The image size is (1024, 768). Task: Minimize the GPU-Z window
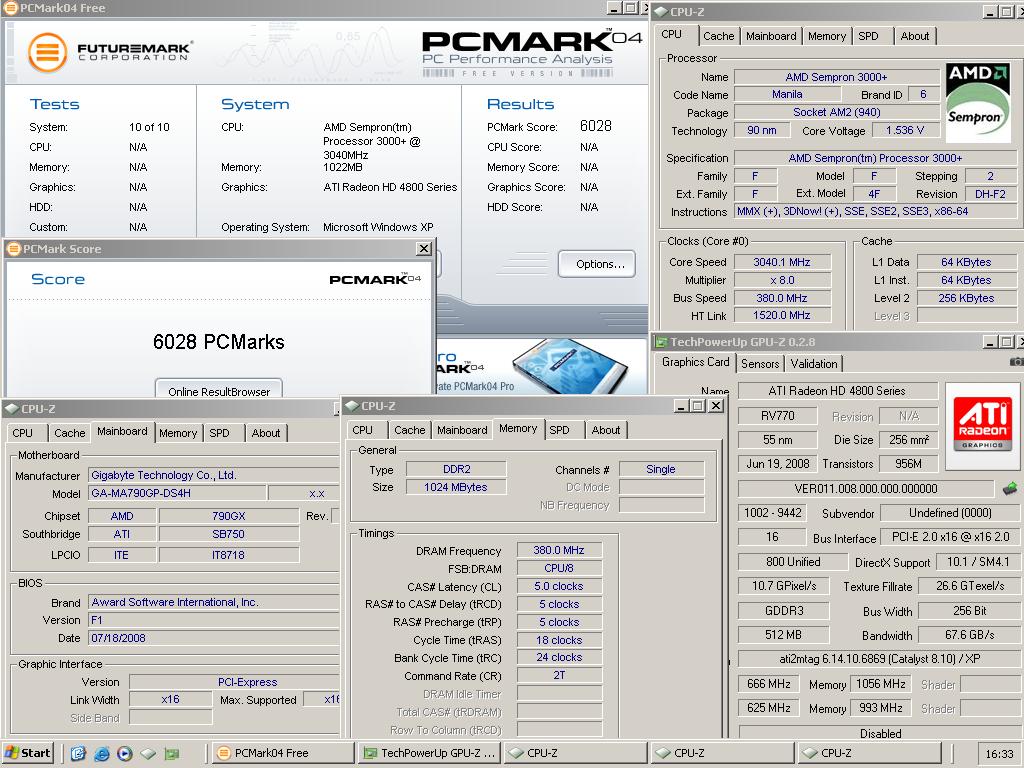991,342
